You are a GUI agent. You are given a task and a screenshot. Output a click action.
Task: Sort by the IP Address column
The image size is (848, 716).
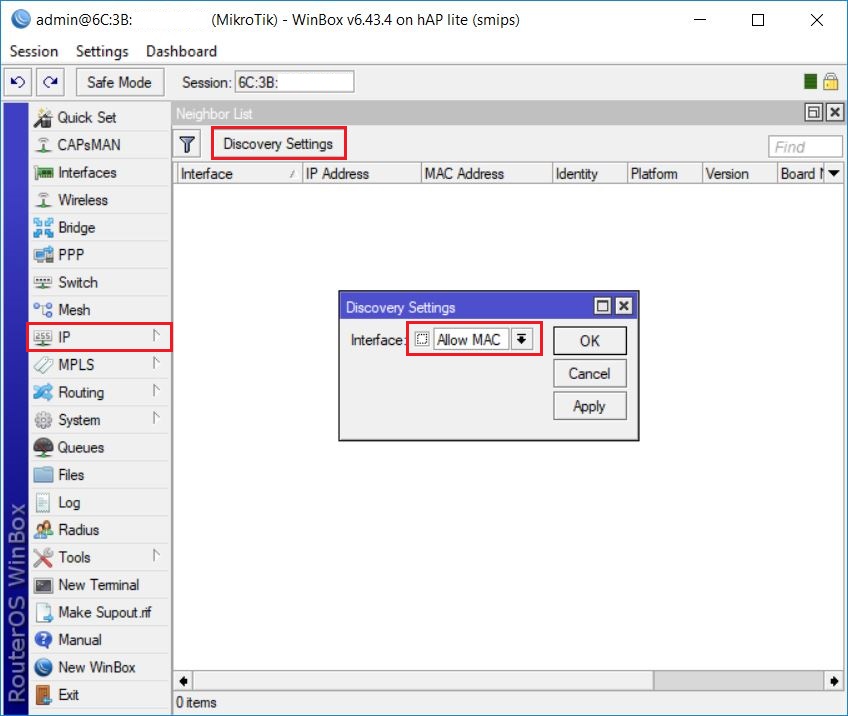tap(361, 174)
